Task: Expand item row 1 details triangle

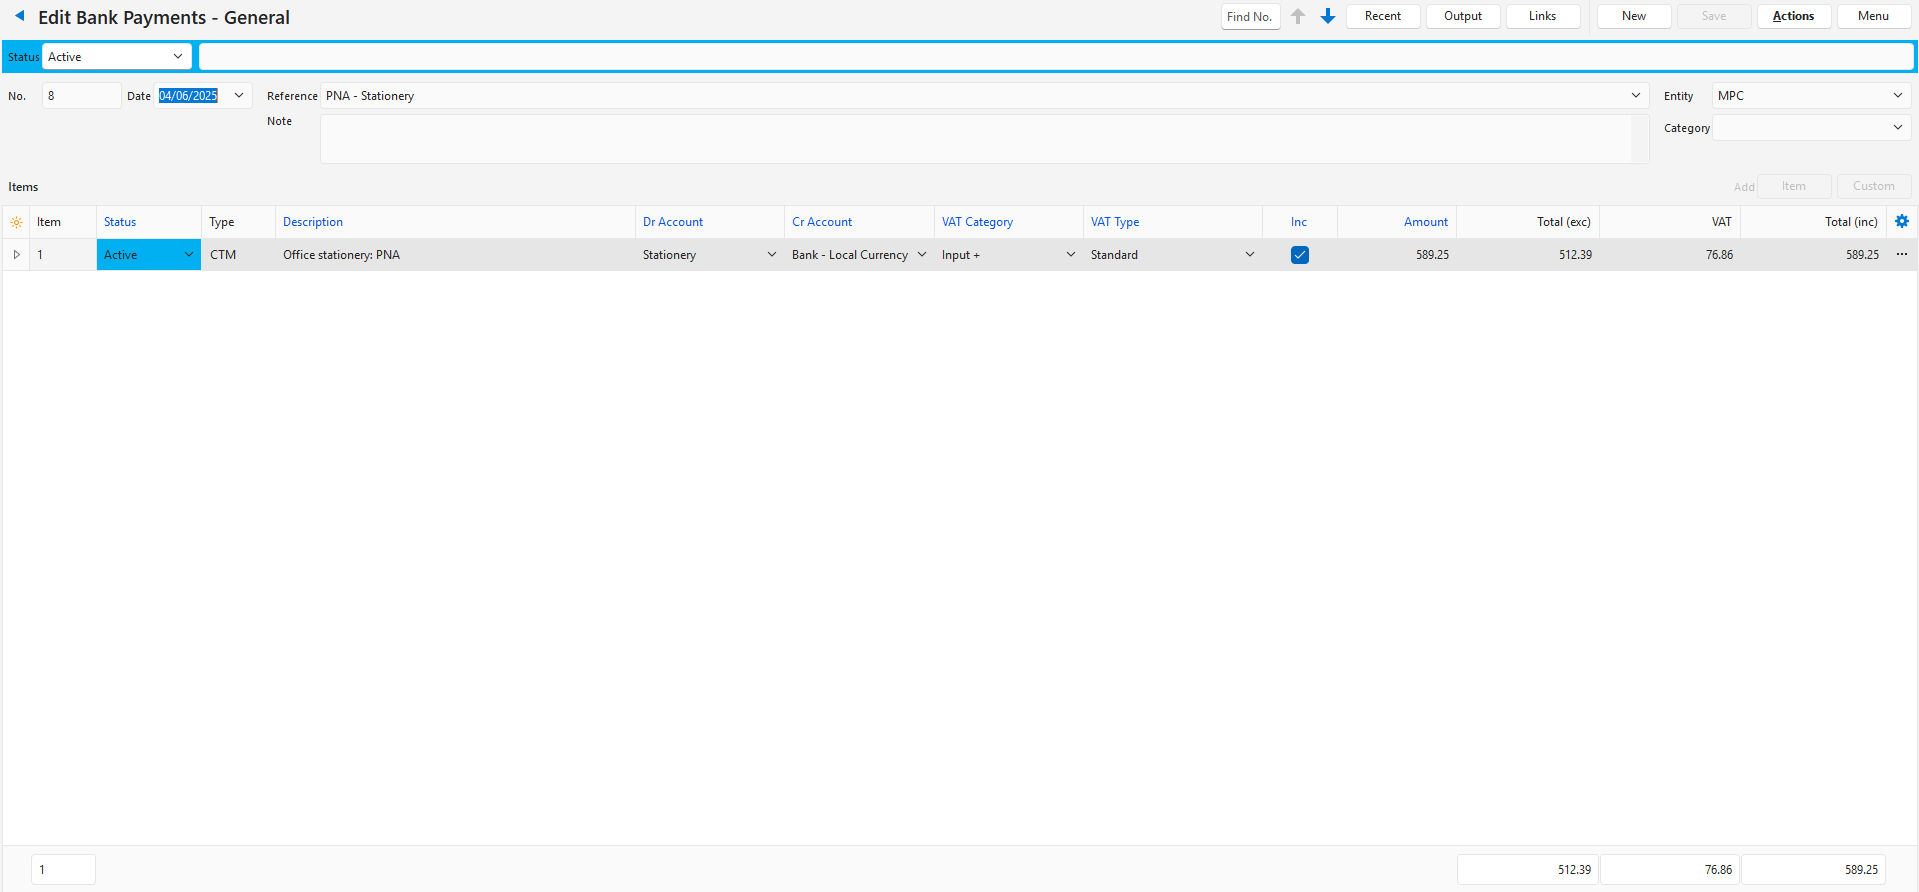Action: point(16,255)
